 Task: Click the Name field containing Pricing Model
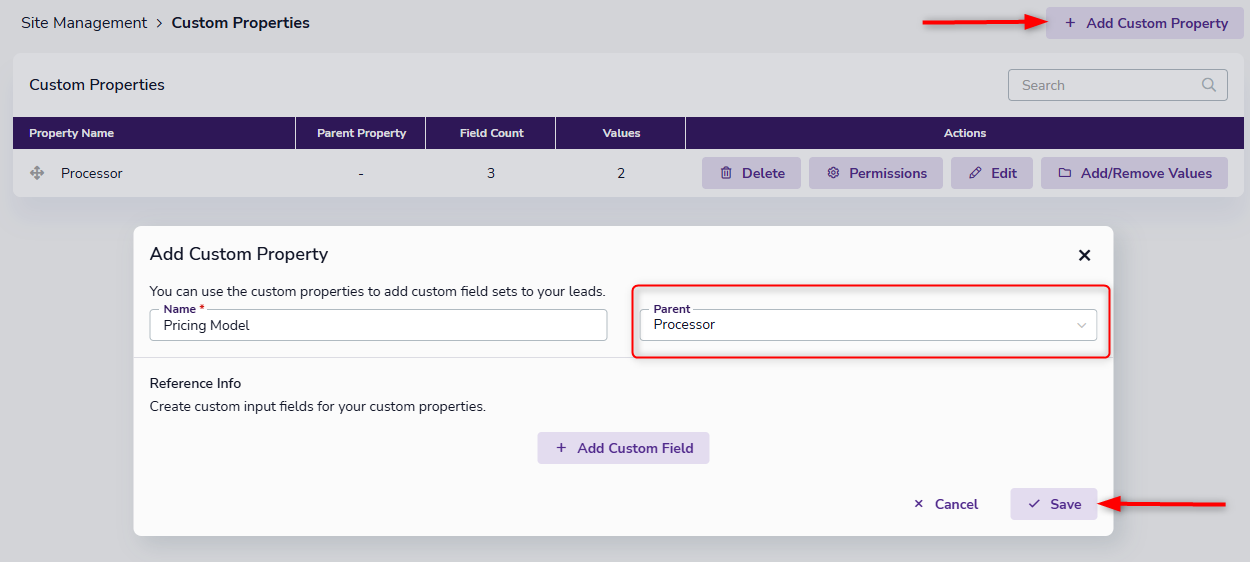click(x=378, y=325)
